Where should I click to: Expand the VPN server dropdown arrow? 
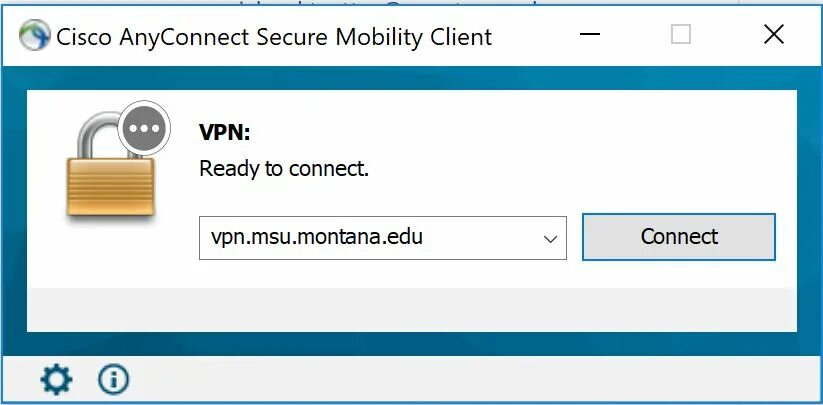point(549,238)
